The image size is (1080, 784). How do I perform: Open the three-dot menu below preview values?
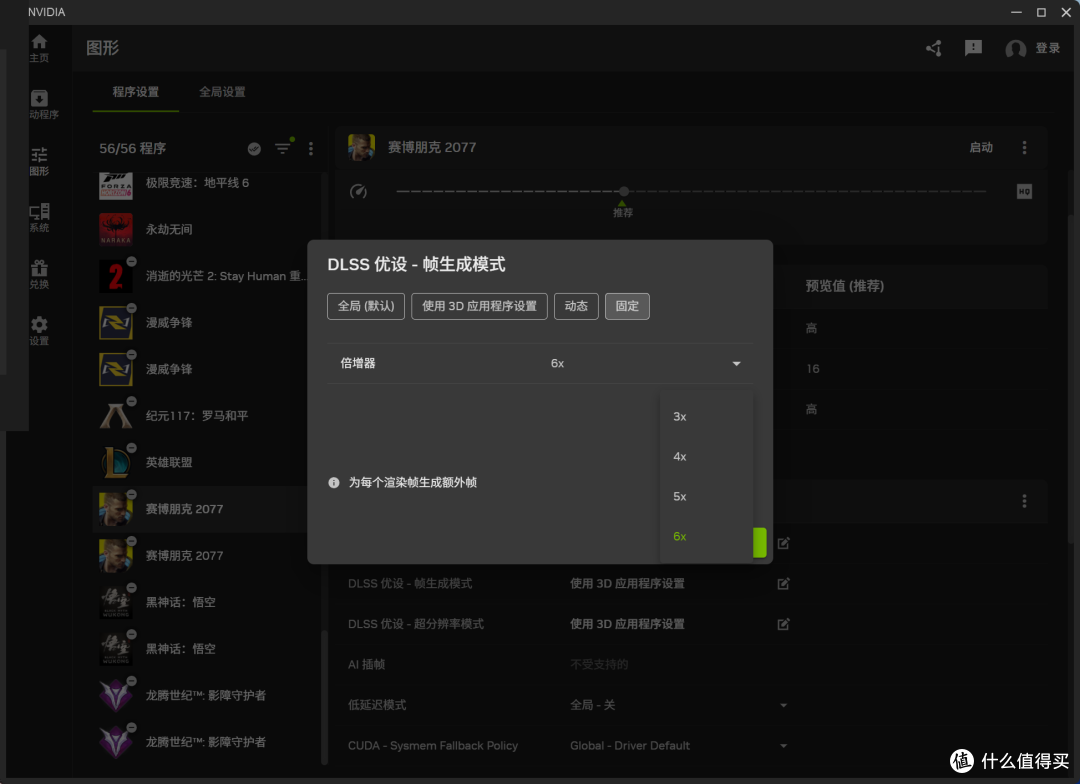[x=1024, y=501]
